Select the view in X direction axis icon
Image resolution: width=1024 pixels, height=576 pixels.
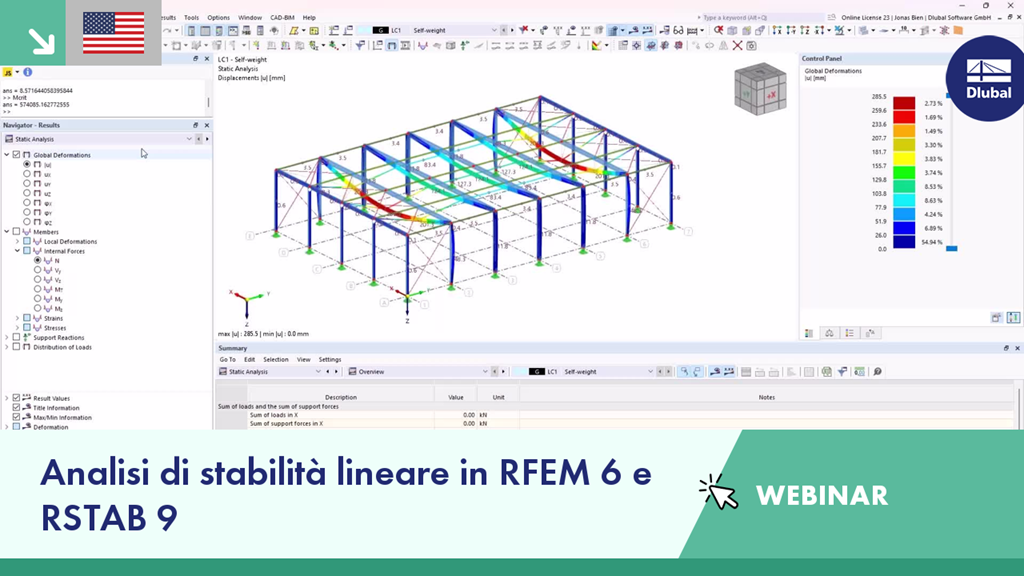777,31
